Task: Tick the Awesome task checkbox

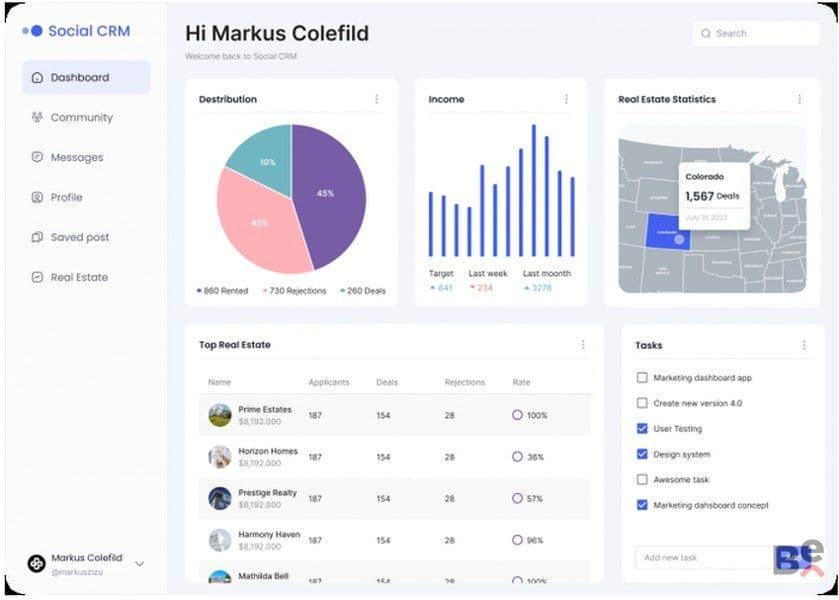Action: point(642,480)
